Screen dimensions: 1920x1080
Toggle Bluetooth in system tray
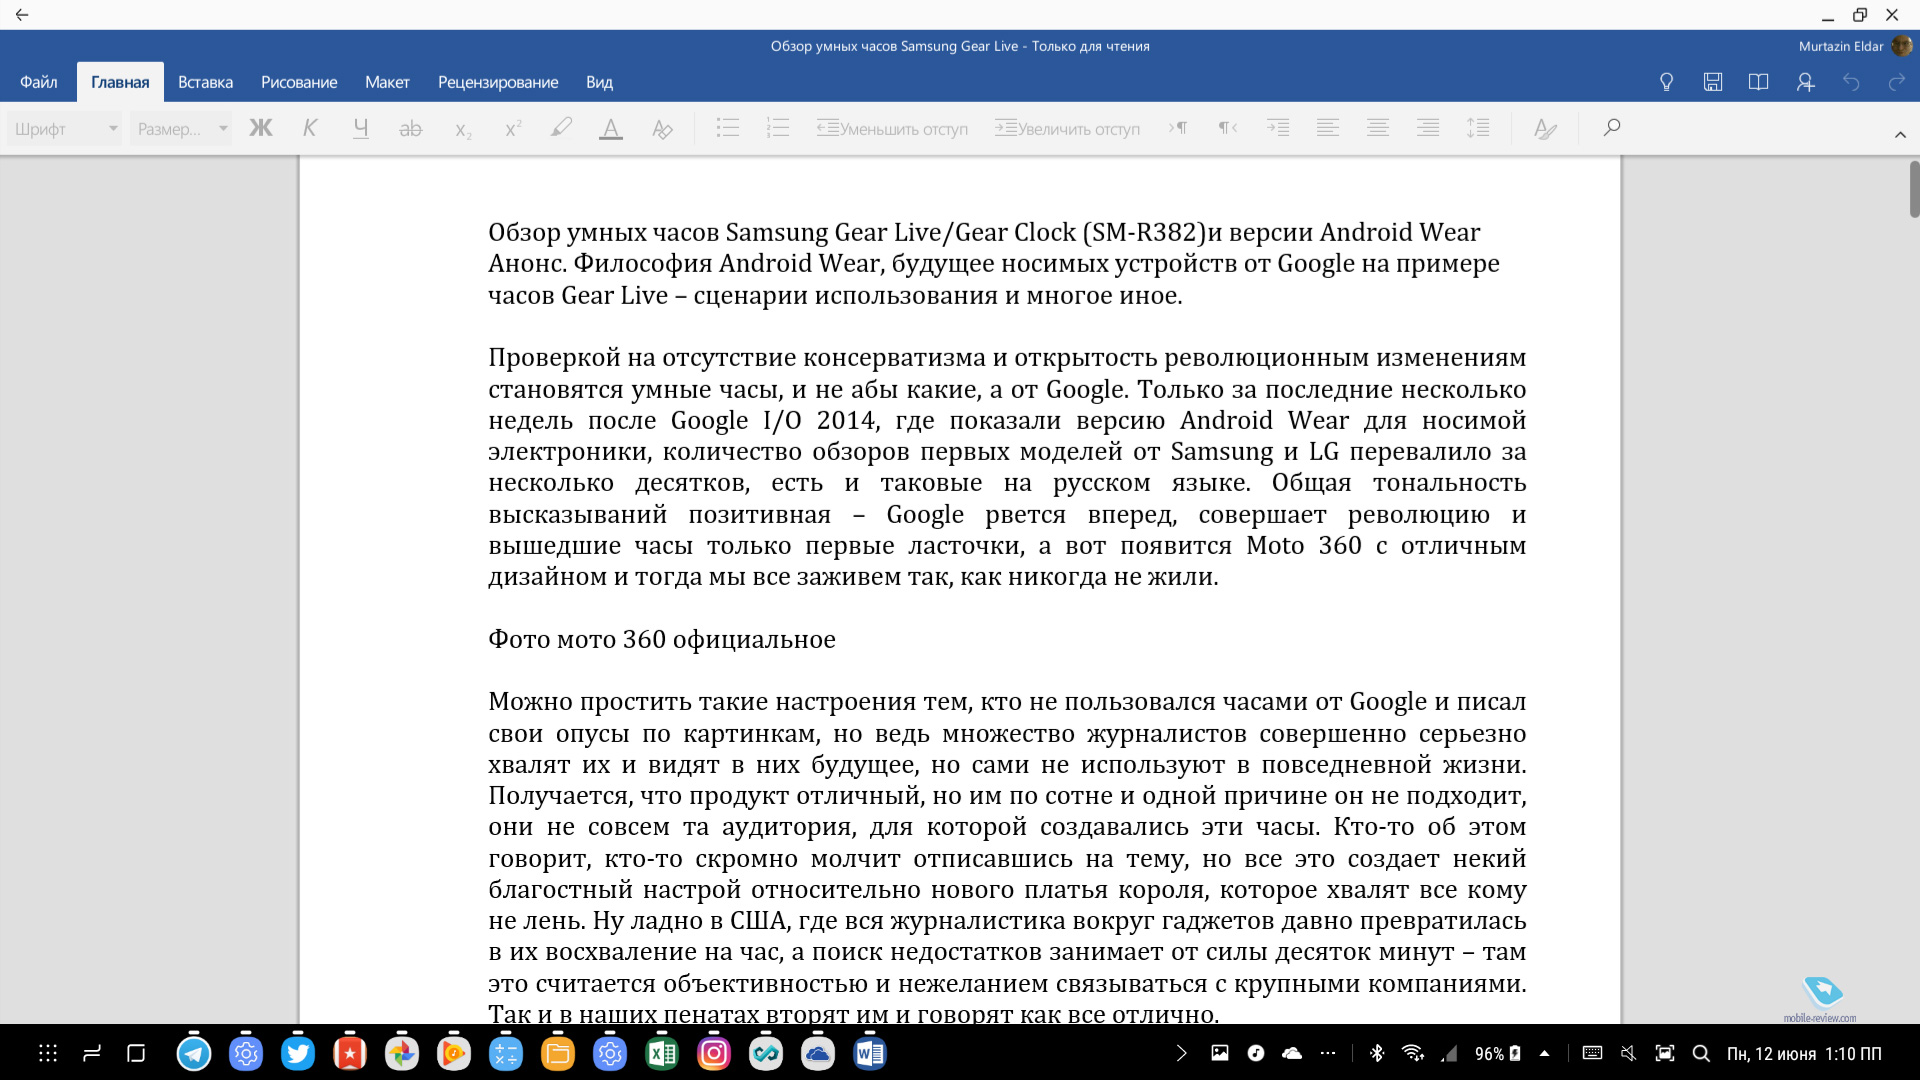[x=1377, y=1053]
